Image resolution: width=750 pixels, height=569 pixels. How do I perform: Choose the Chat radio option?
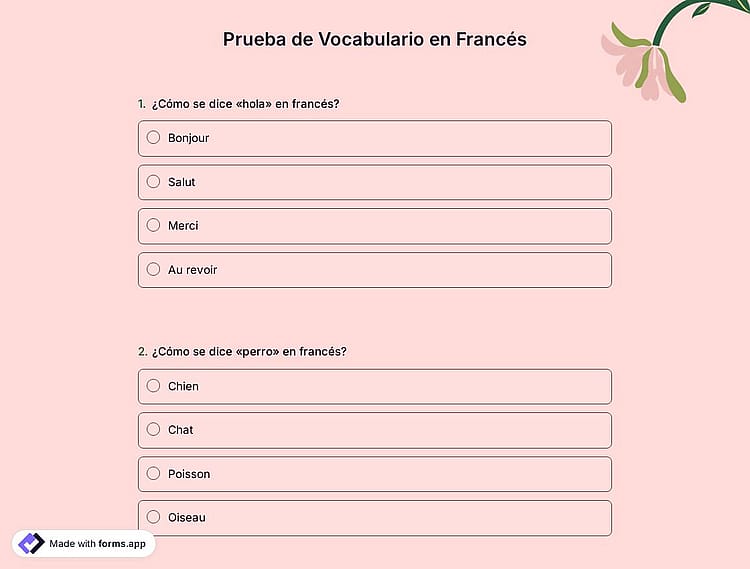pyautogui.click(x=153, y=429)
